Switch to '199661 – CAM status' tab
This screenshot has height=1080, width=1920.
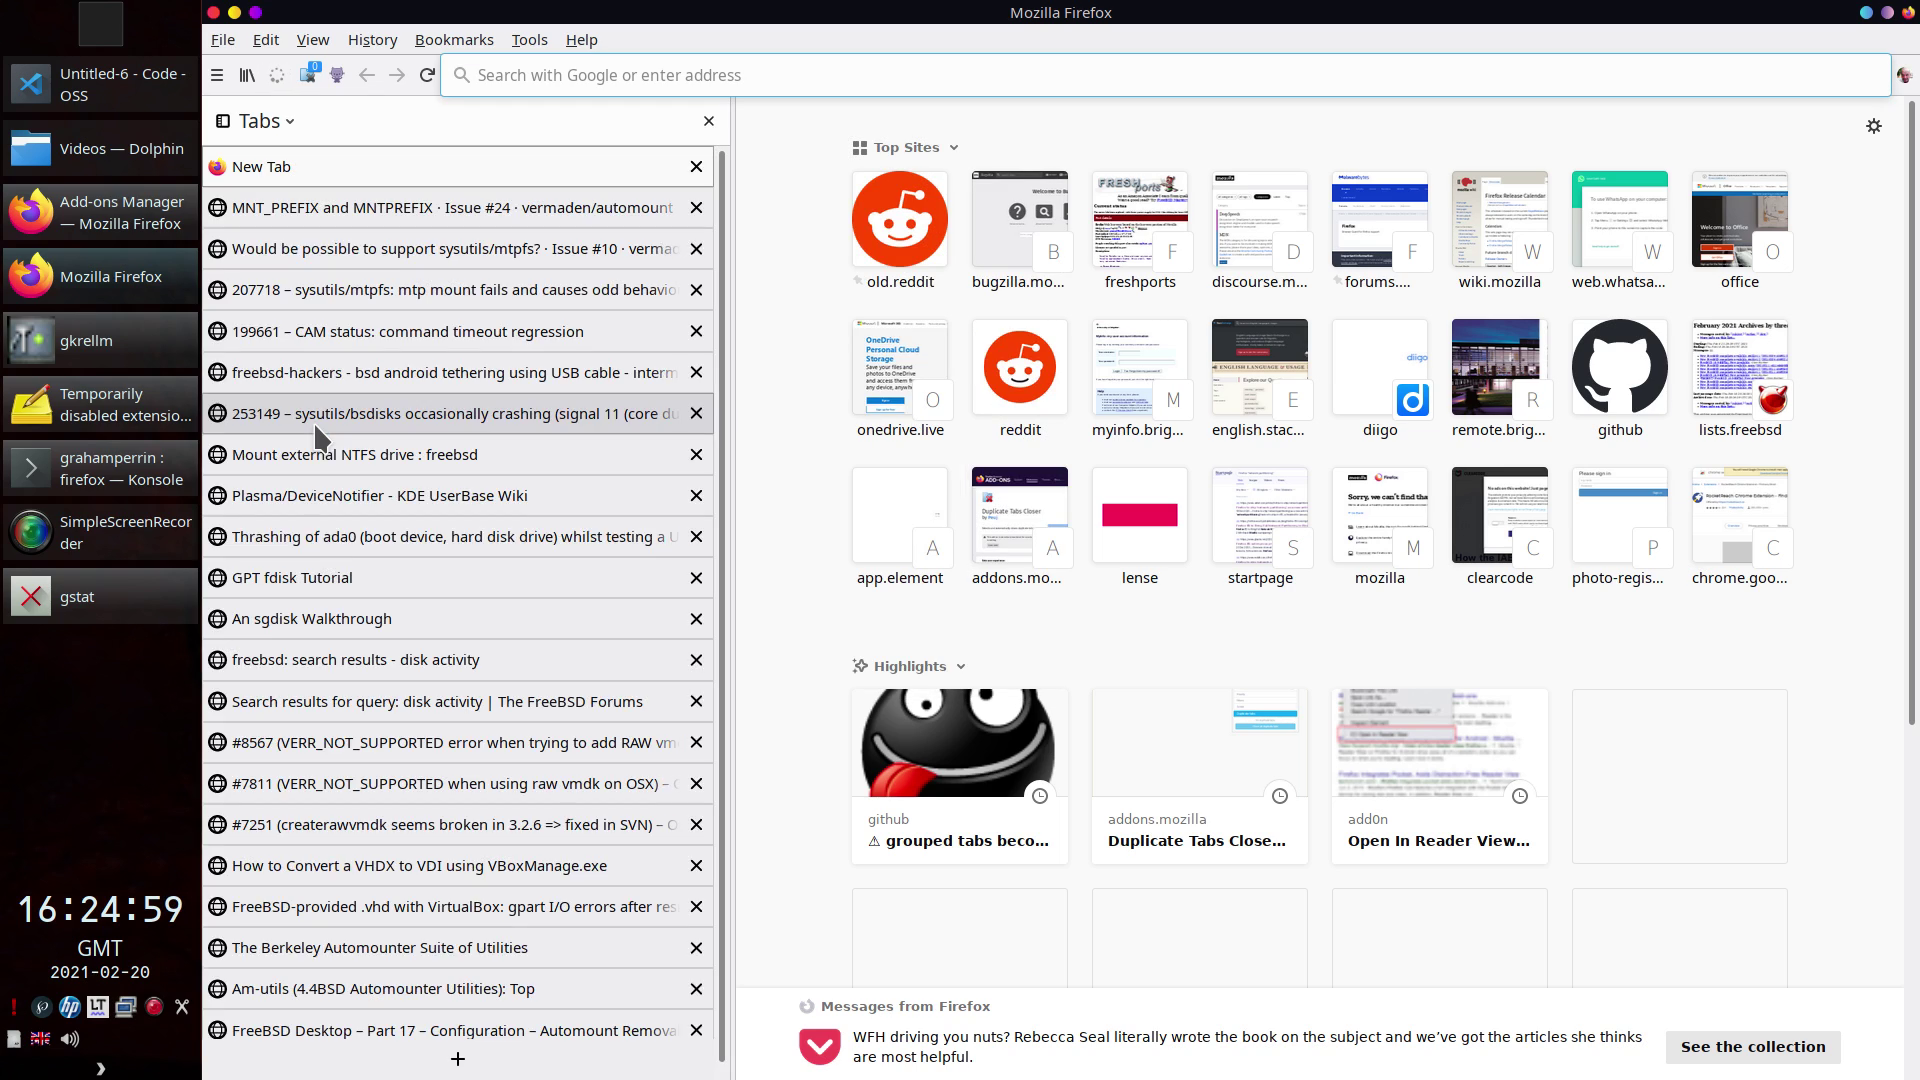click(x=458, y=332)
